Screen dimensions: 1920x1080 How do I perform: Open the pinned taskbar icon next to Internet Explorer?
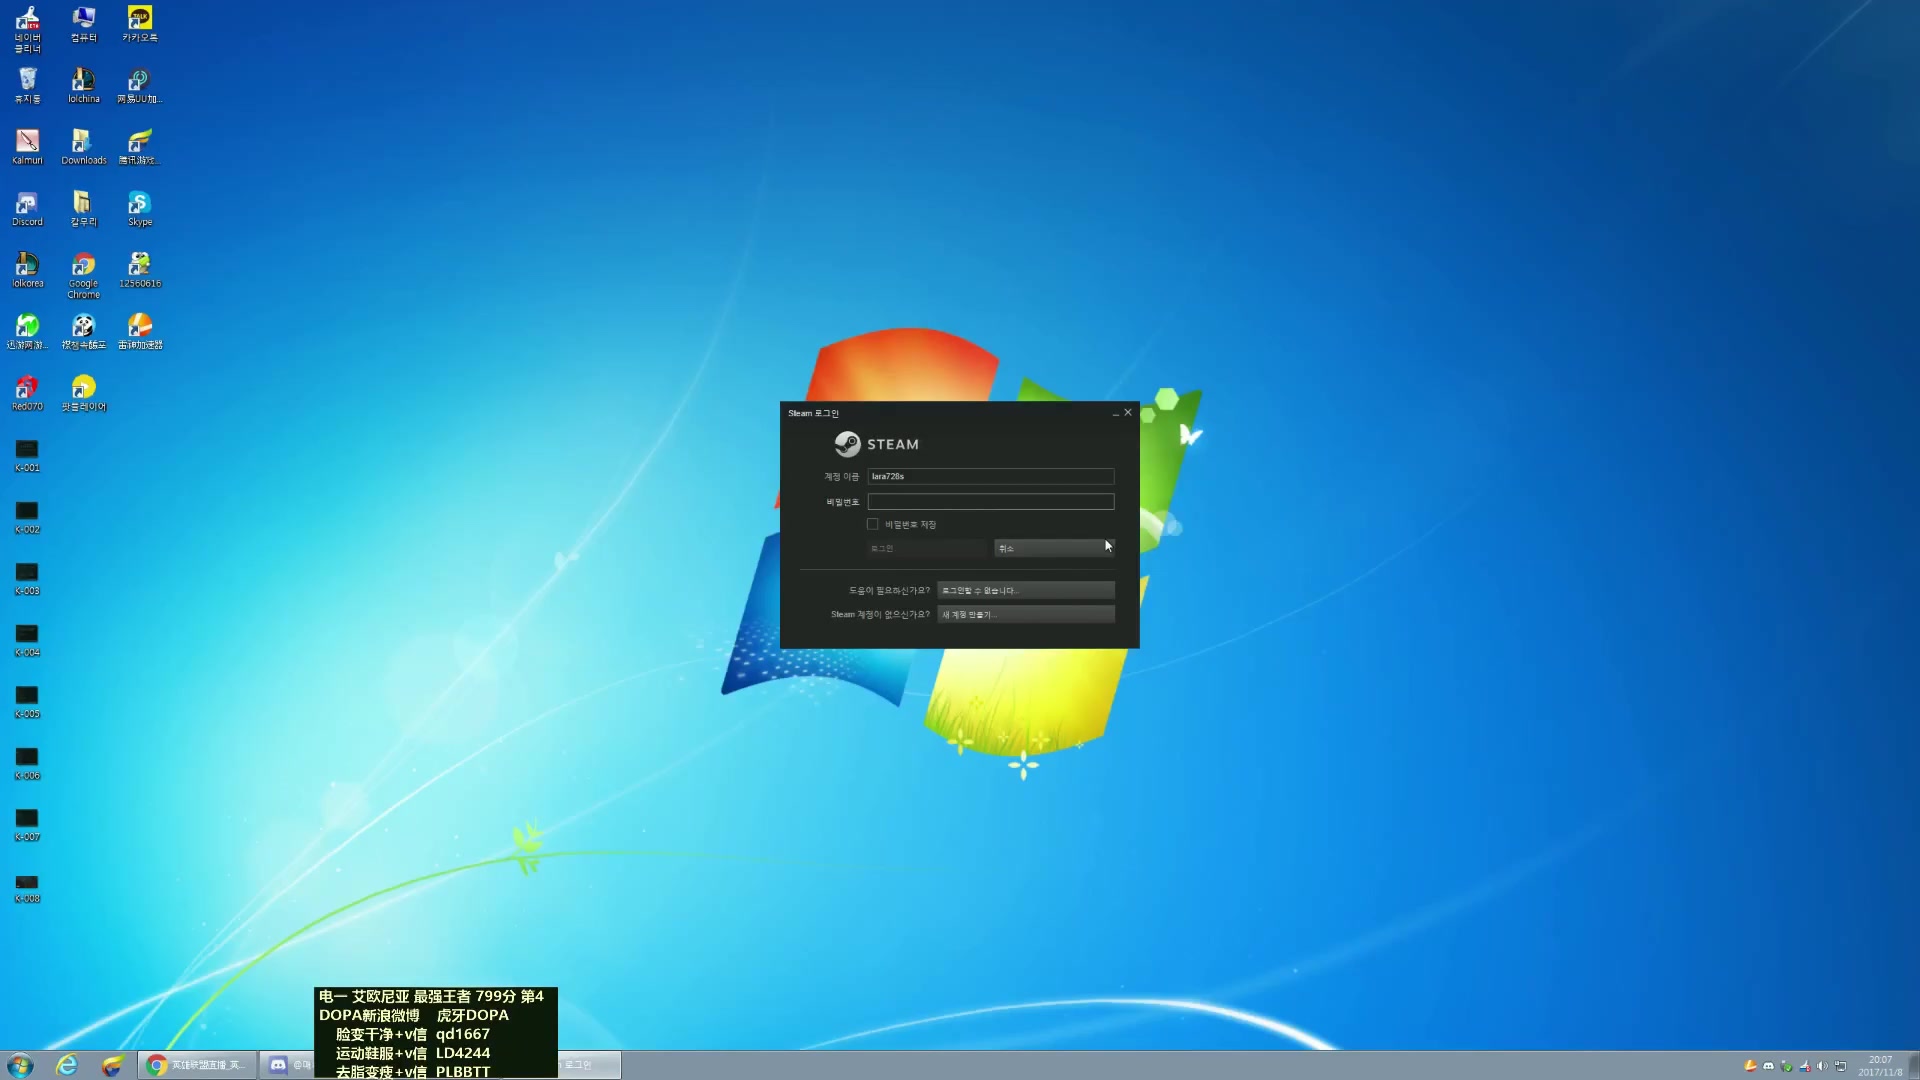[112, 1065]
